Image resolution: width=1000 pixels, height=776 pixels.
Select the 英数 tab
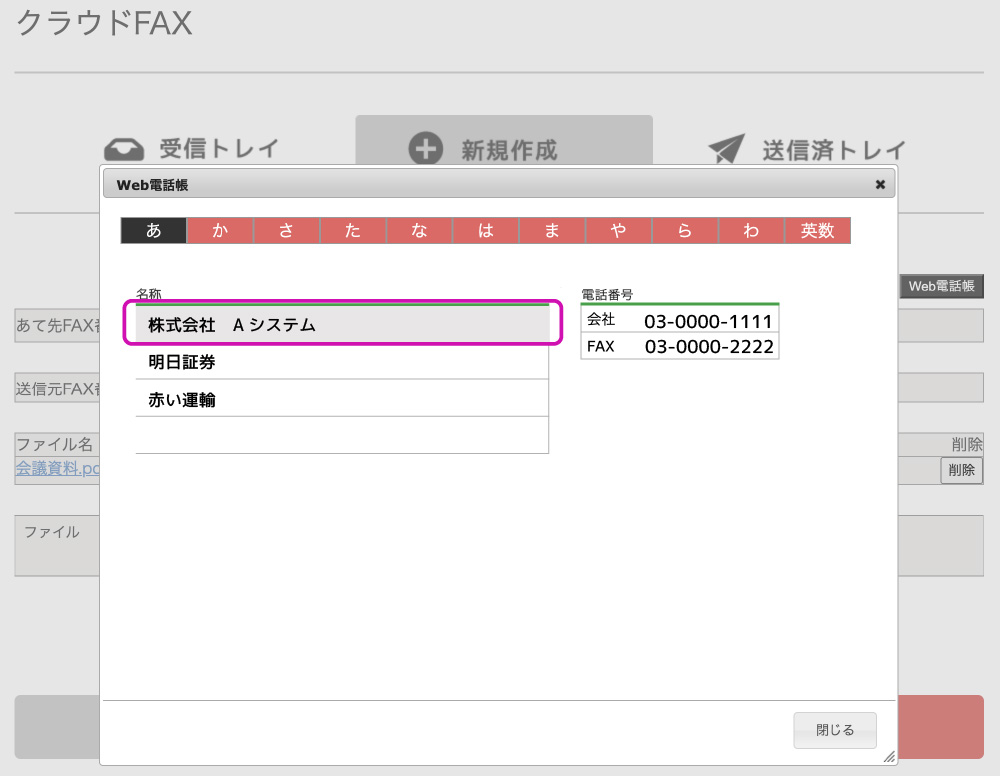tap(817, 230)
